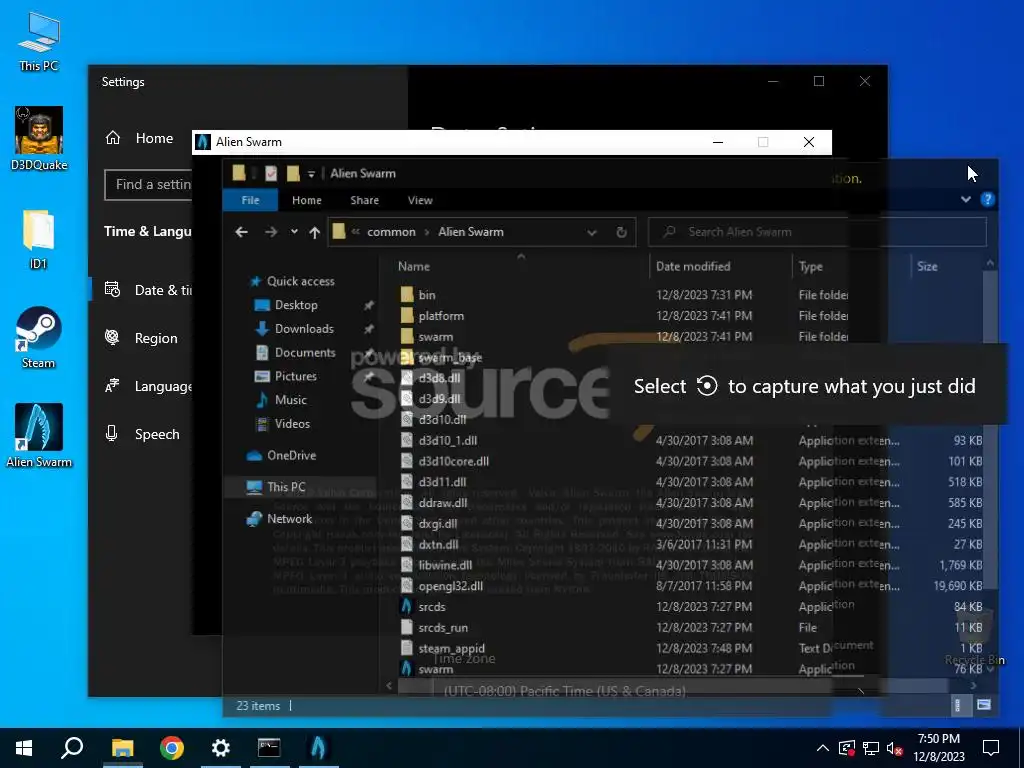This screenshot has height=768, width=1024.
Task: Expand the ribbon with chevron arrow
Action: pos(966,200)
